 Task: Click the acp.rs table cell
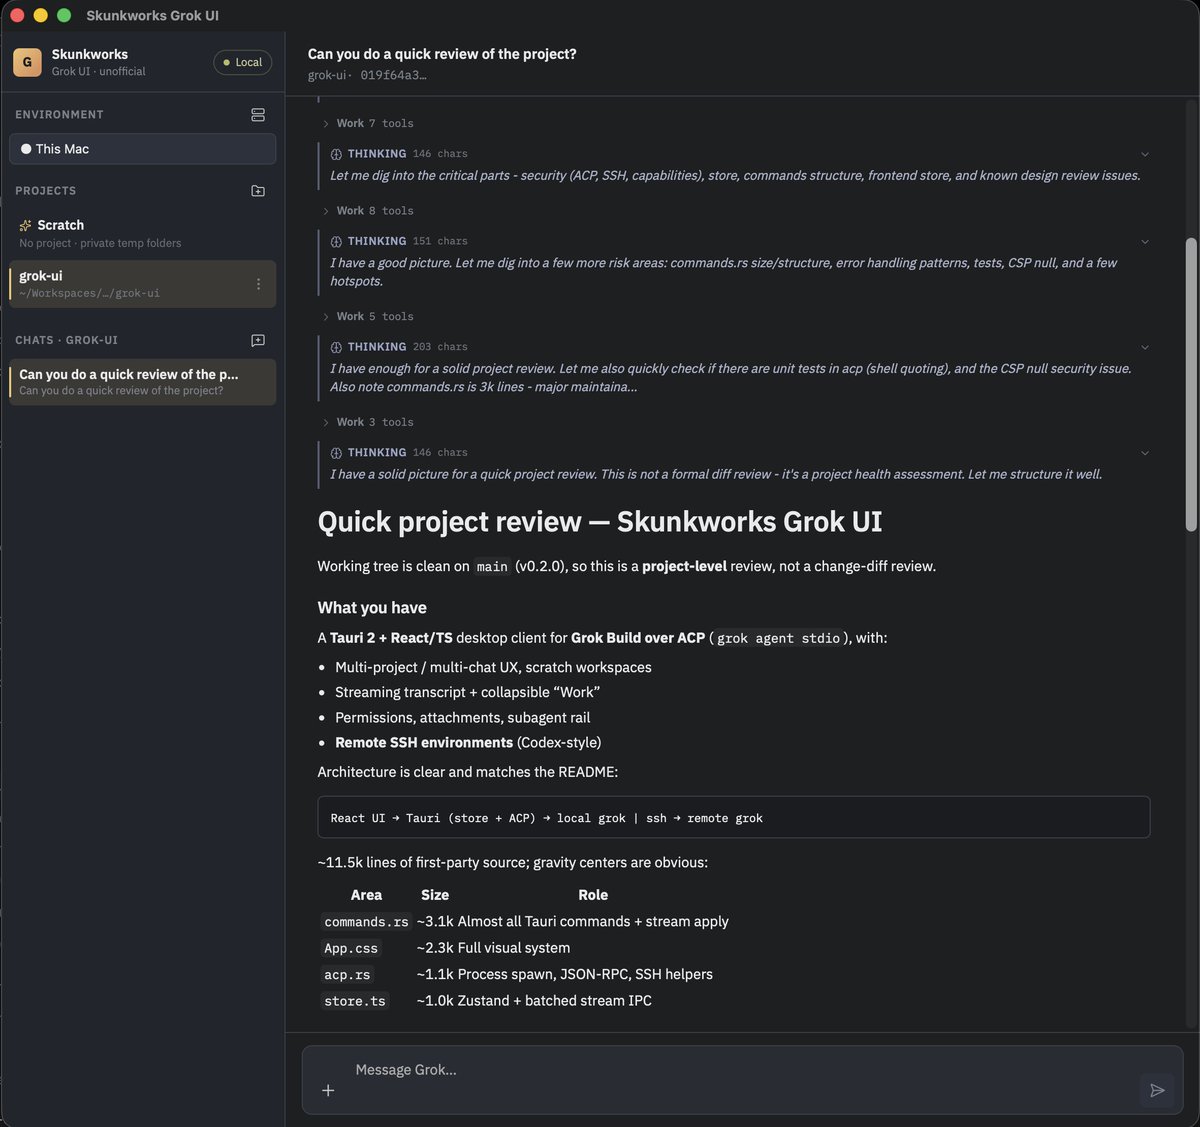(347, 975)
